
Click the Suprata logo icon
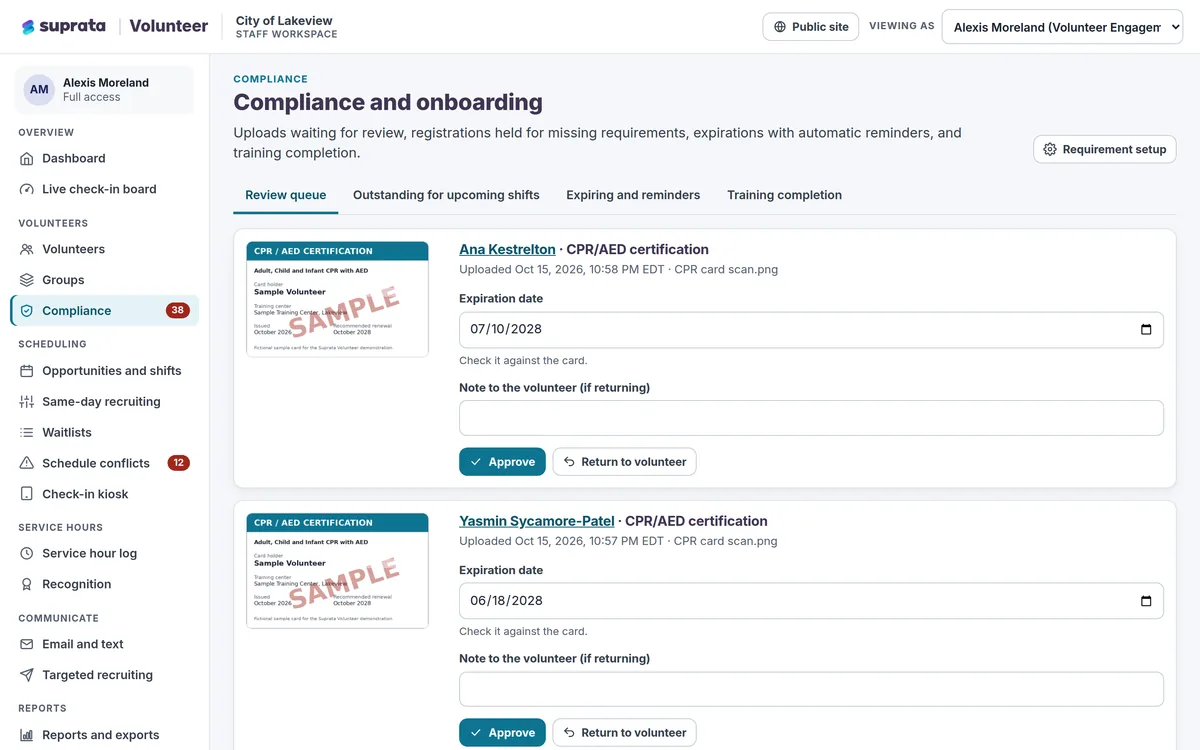coord(28,27)
